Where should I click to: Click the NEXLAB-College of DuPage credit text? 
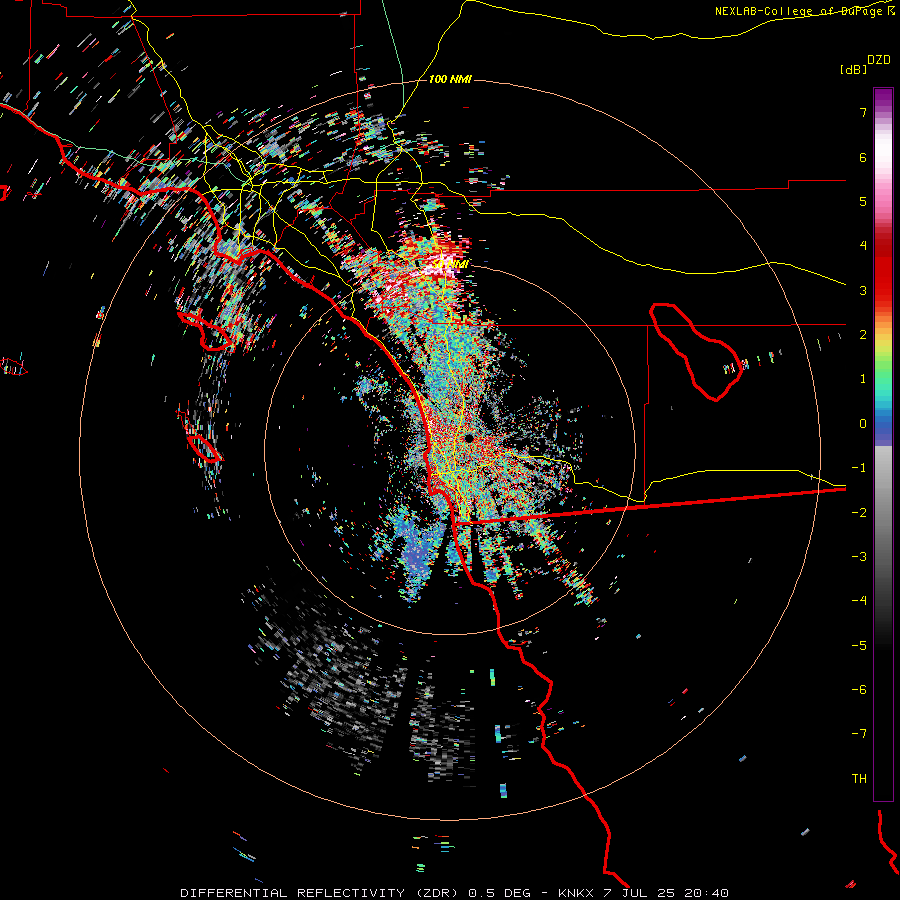tap(804, 11)
